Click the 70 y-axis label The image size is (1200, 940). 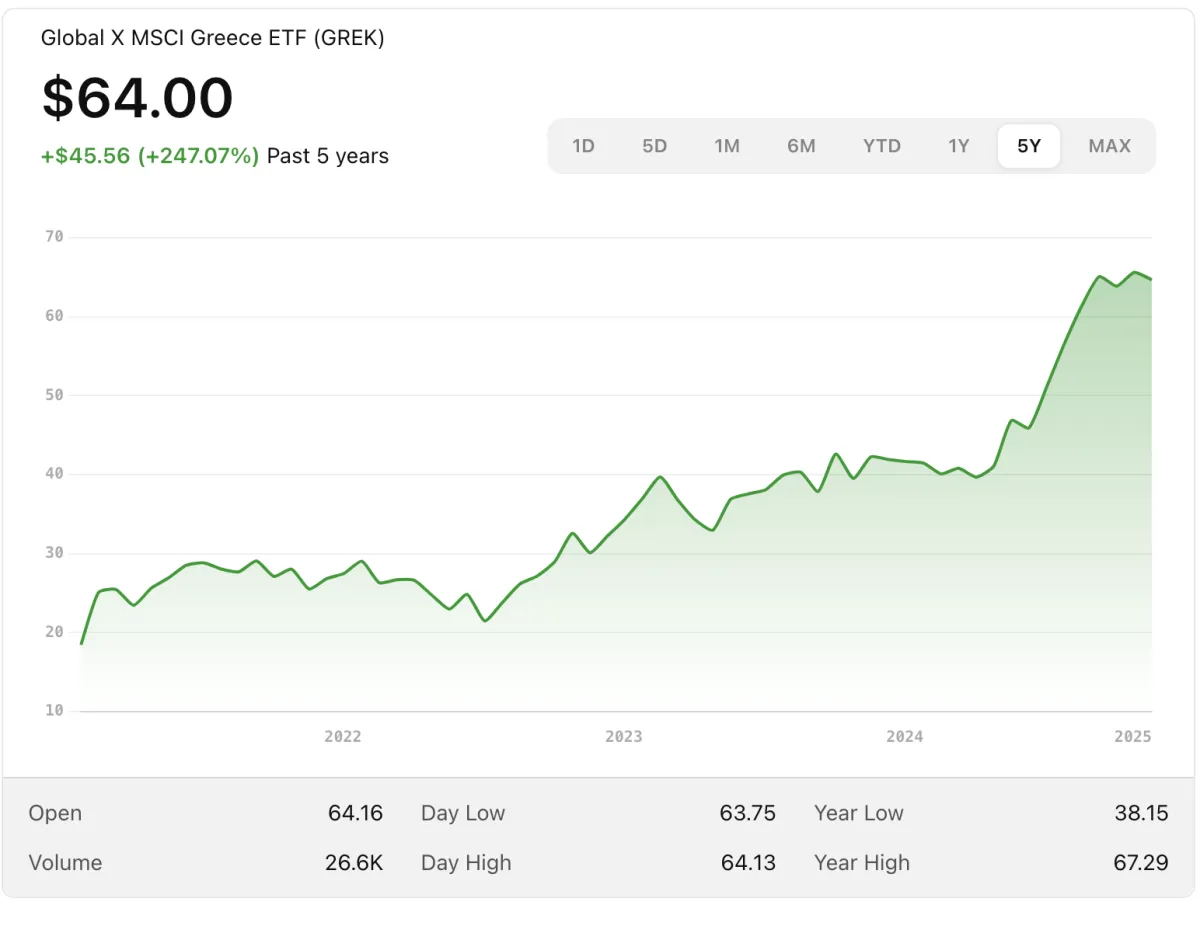(x=54, y=237)
